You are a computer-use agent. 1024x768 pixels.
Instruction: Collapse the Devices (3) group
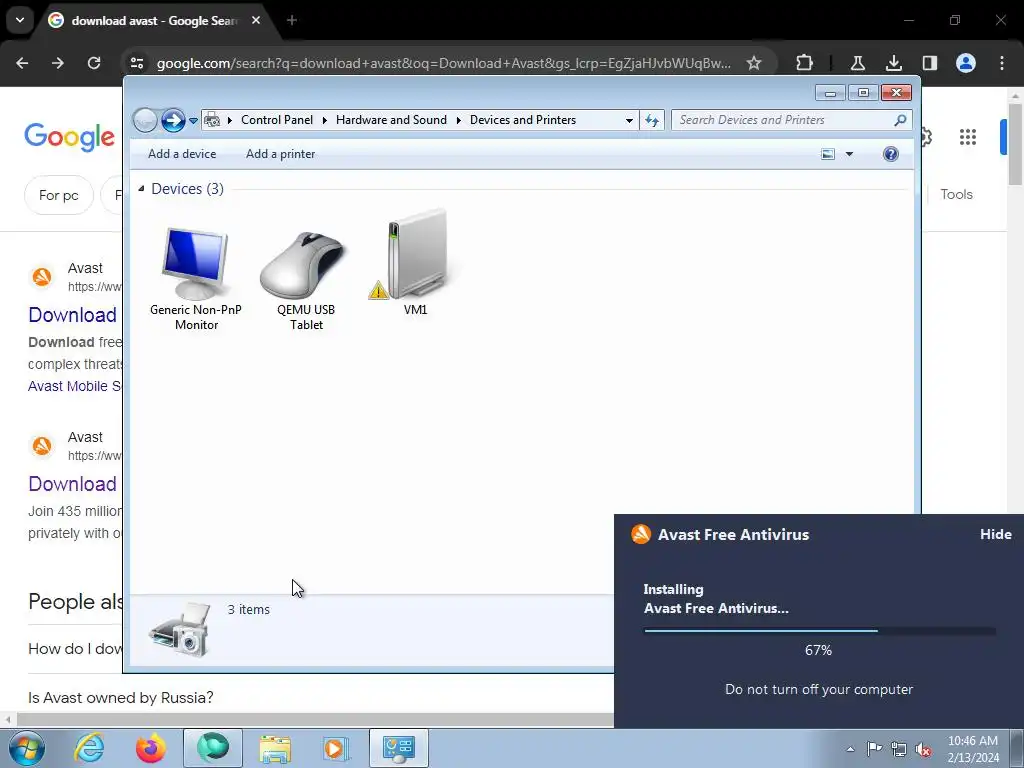pos(141,189)
